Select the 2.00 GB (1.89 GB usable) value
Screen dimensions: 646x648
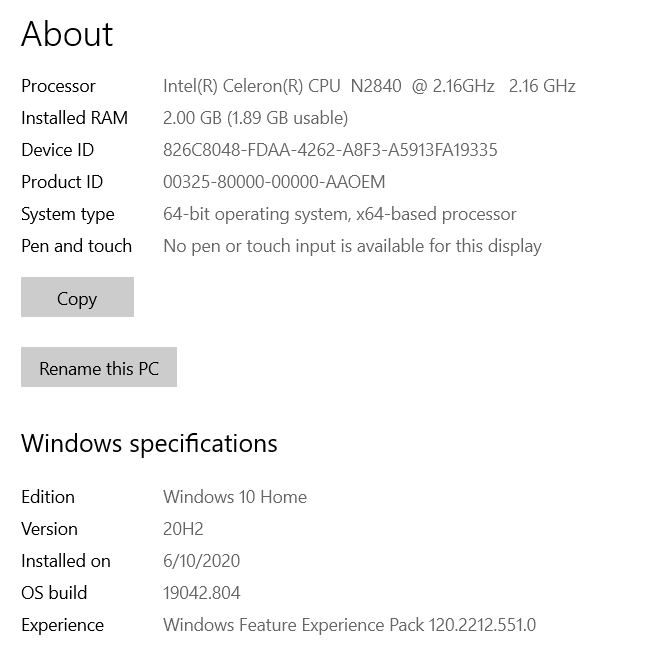pyautogui.click(x=255, y=118)
